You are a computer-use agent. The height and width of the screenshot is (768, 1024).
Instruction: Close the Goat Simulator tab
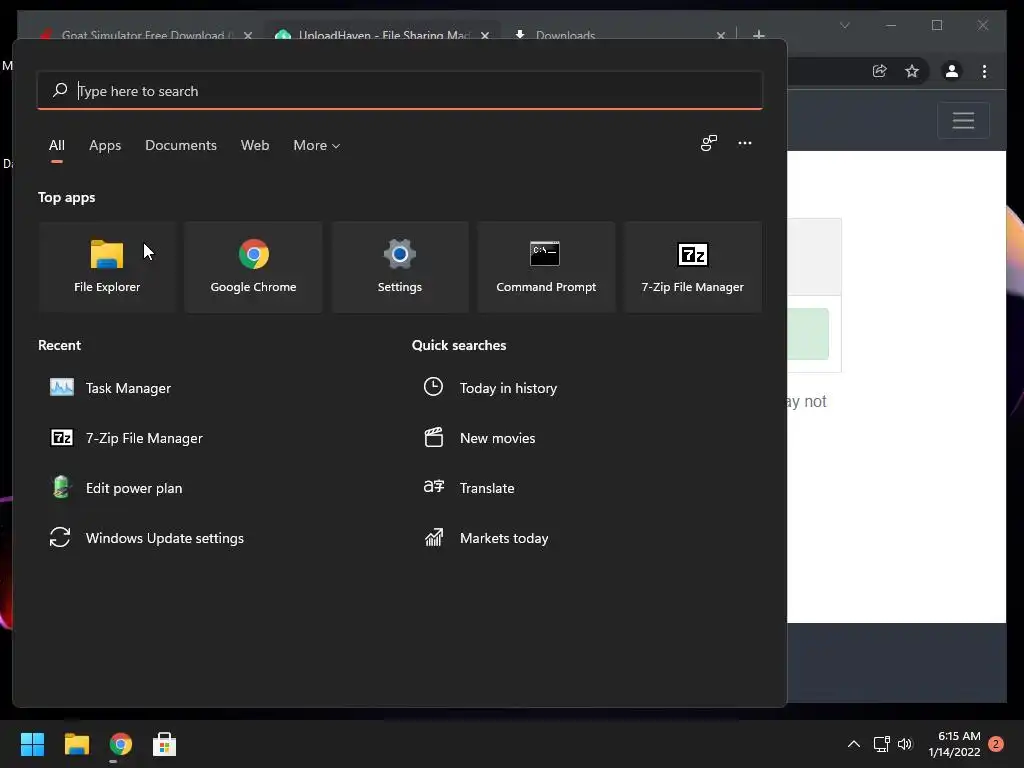248,35
